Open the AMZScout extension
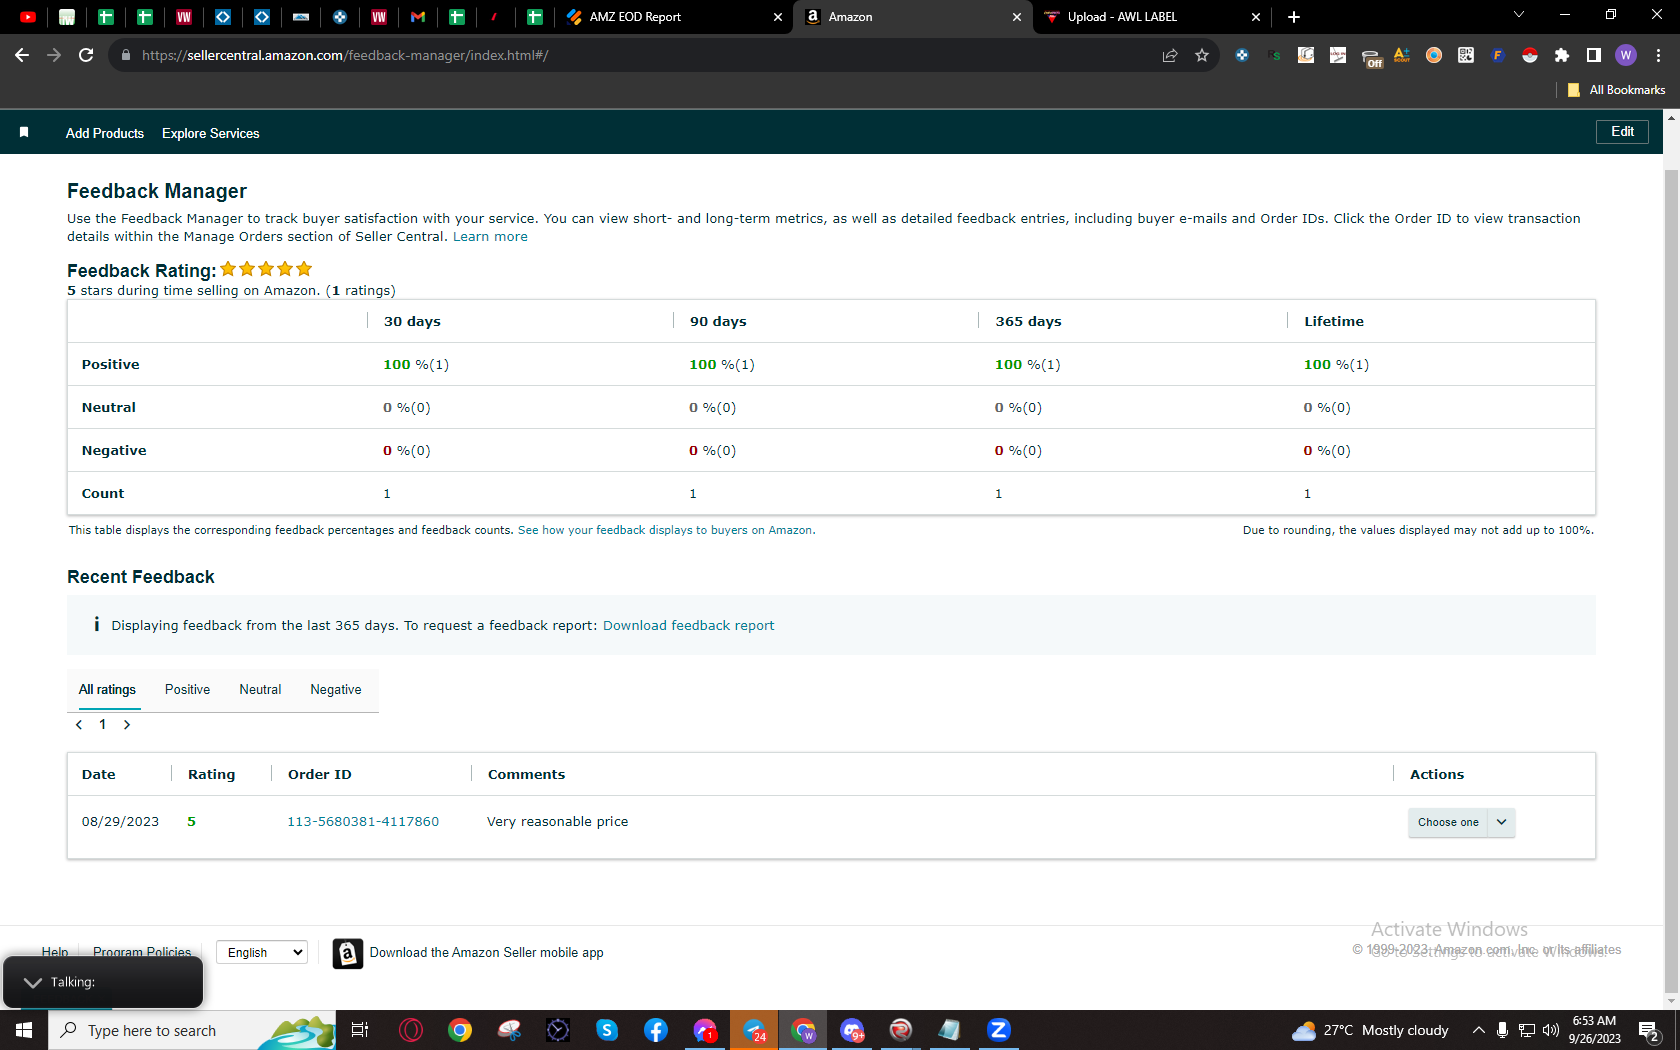This screenshot has width=1680, height=1050. click(x=1402, y=55)
